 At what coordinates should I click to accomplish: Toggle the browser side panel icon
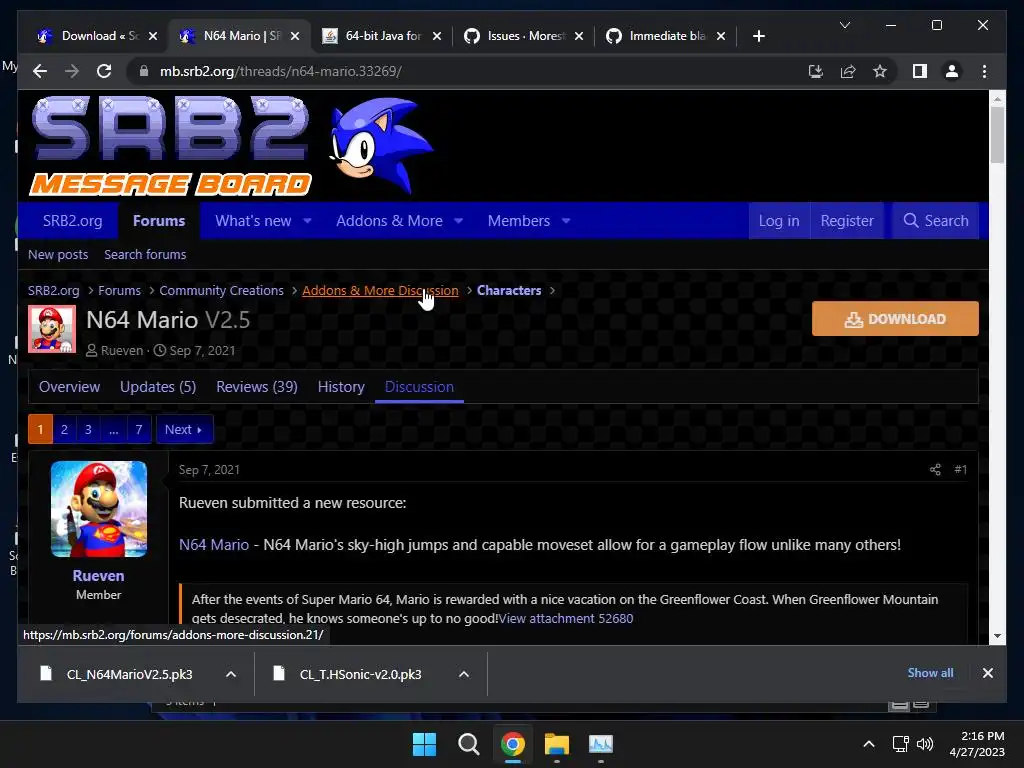pos(920,71)
